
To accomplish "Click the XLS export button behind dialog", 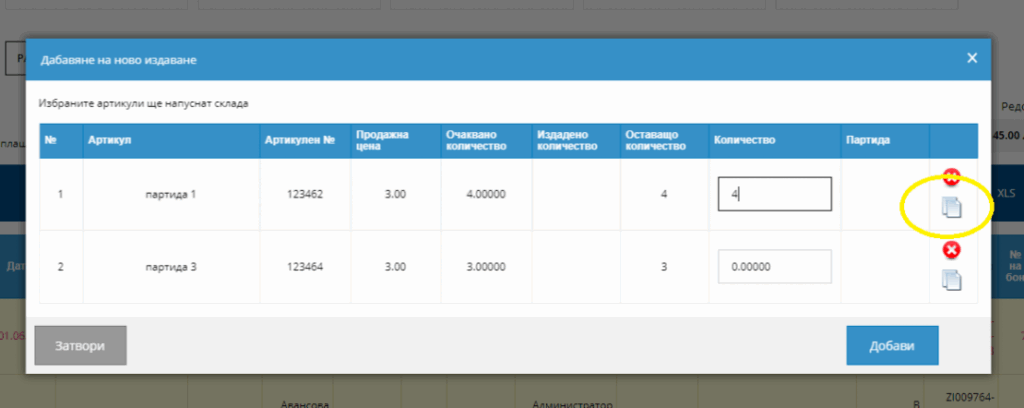I will (x=1006, y=193).
